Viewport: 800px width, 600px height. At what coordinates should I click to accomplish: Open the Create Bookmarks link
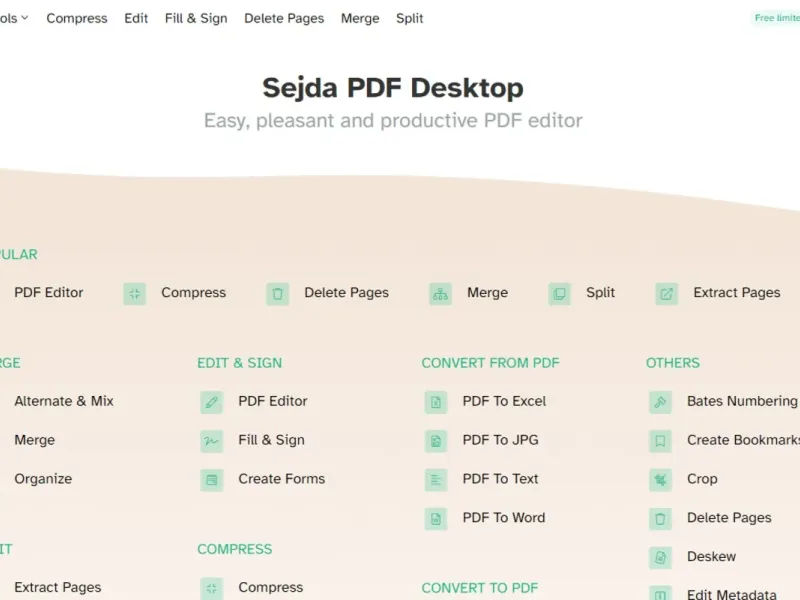[x=743, y=440]
